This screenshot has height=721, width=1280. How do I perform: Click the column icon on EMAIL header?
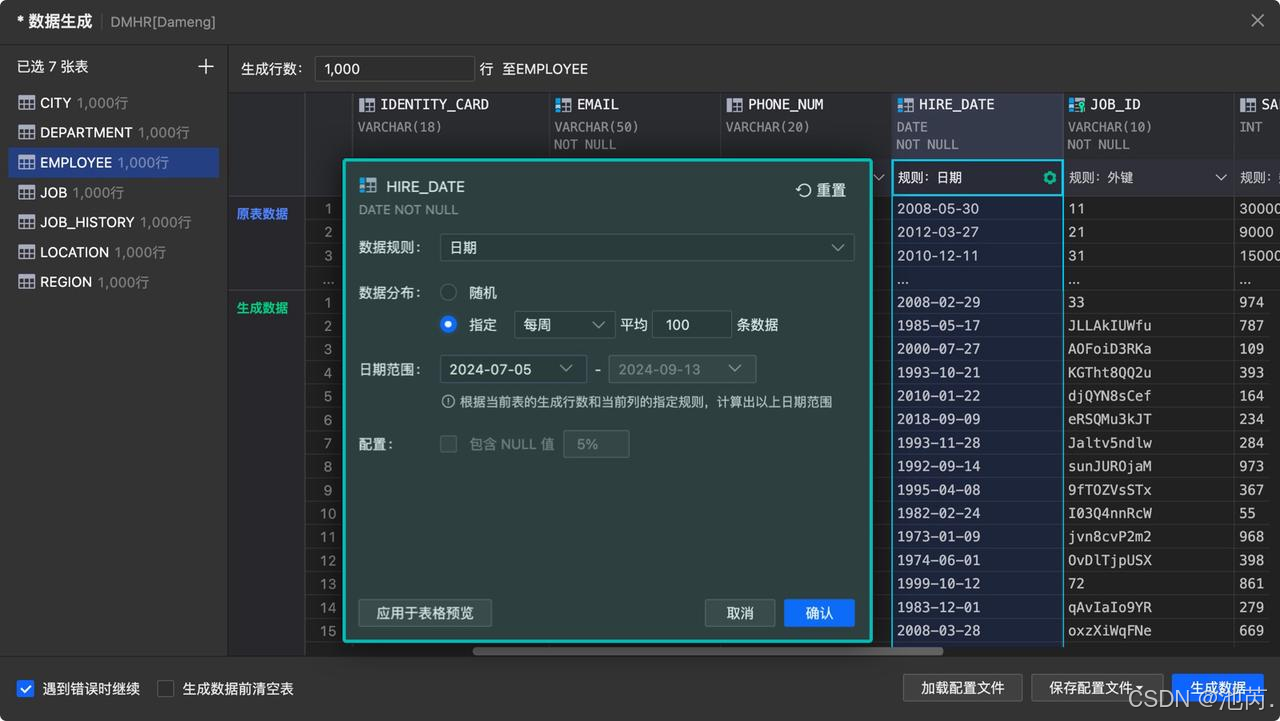[x=561, y=104]
